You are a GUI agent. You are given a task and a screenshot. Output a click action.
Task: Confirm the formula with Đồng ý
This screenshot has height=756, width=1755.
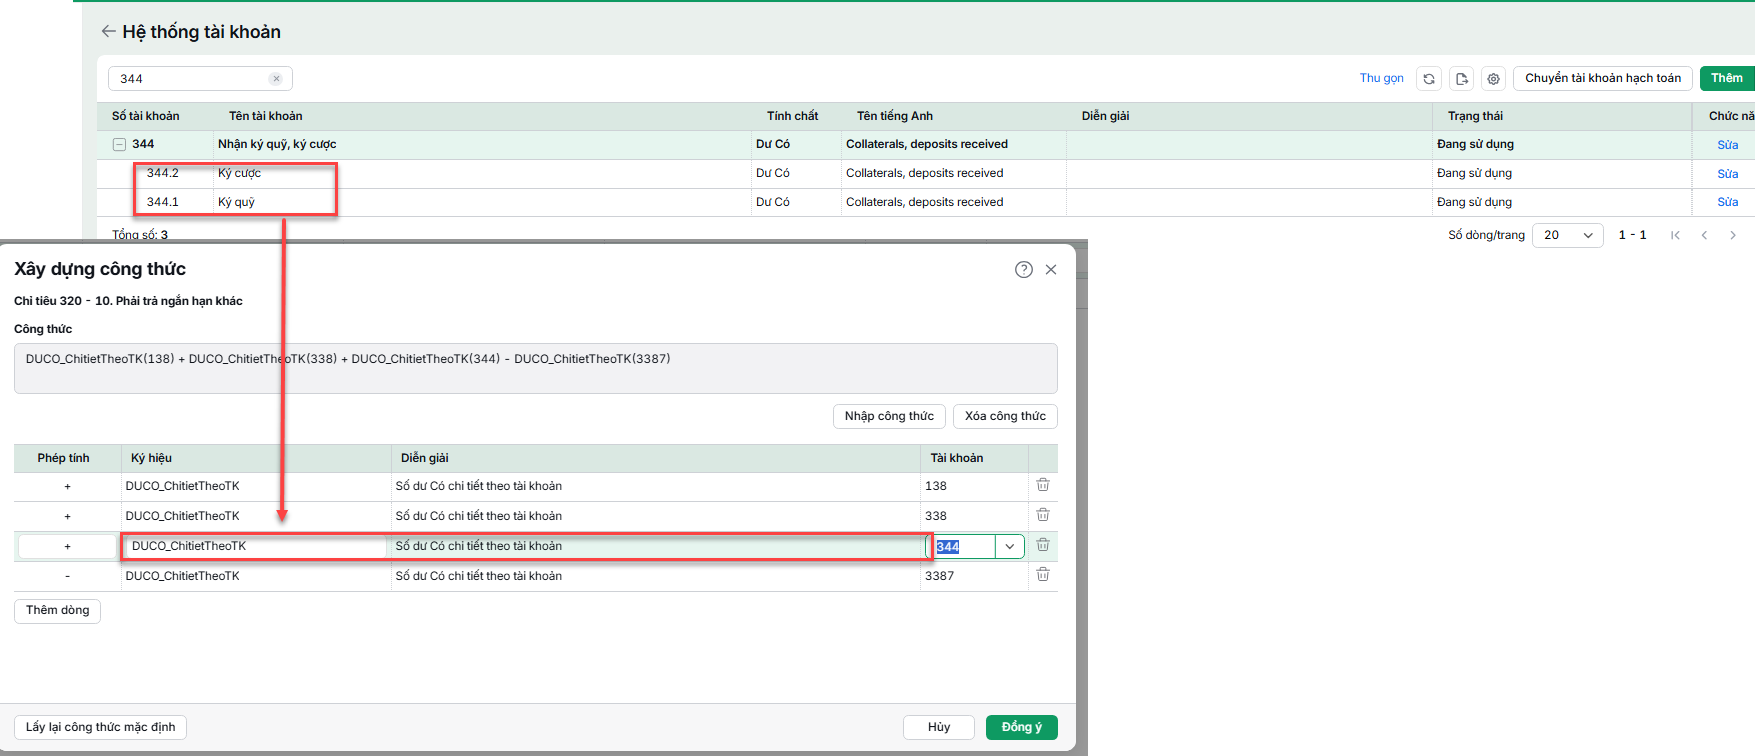pos(1021,727)
